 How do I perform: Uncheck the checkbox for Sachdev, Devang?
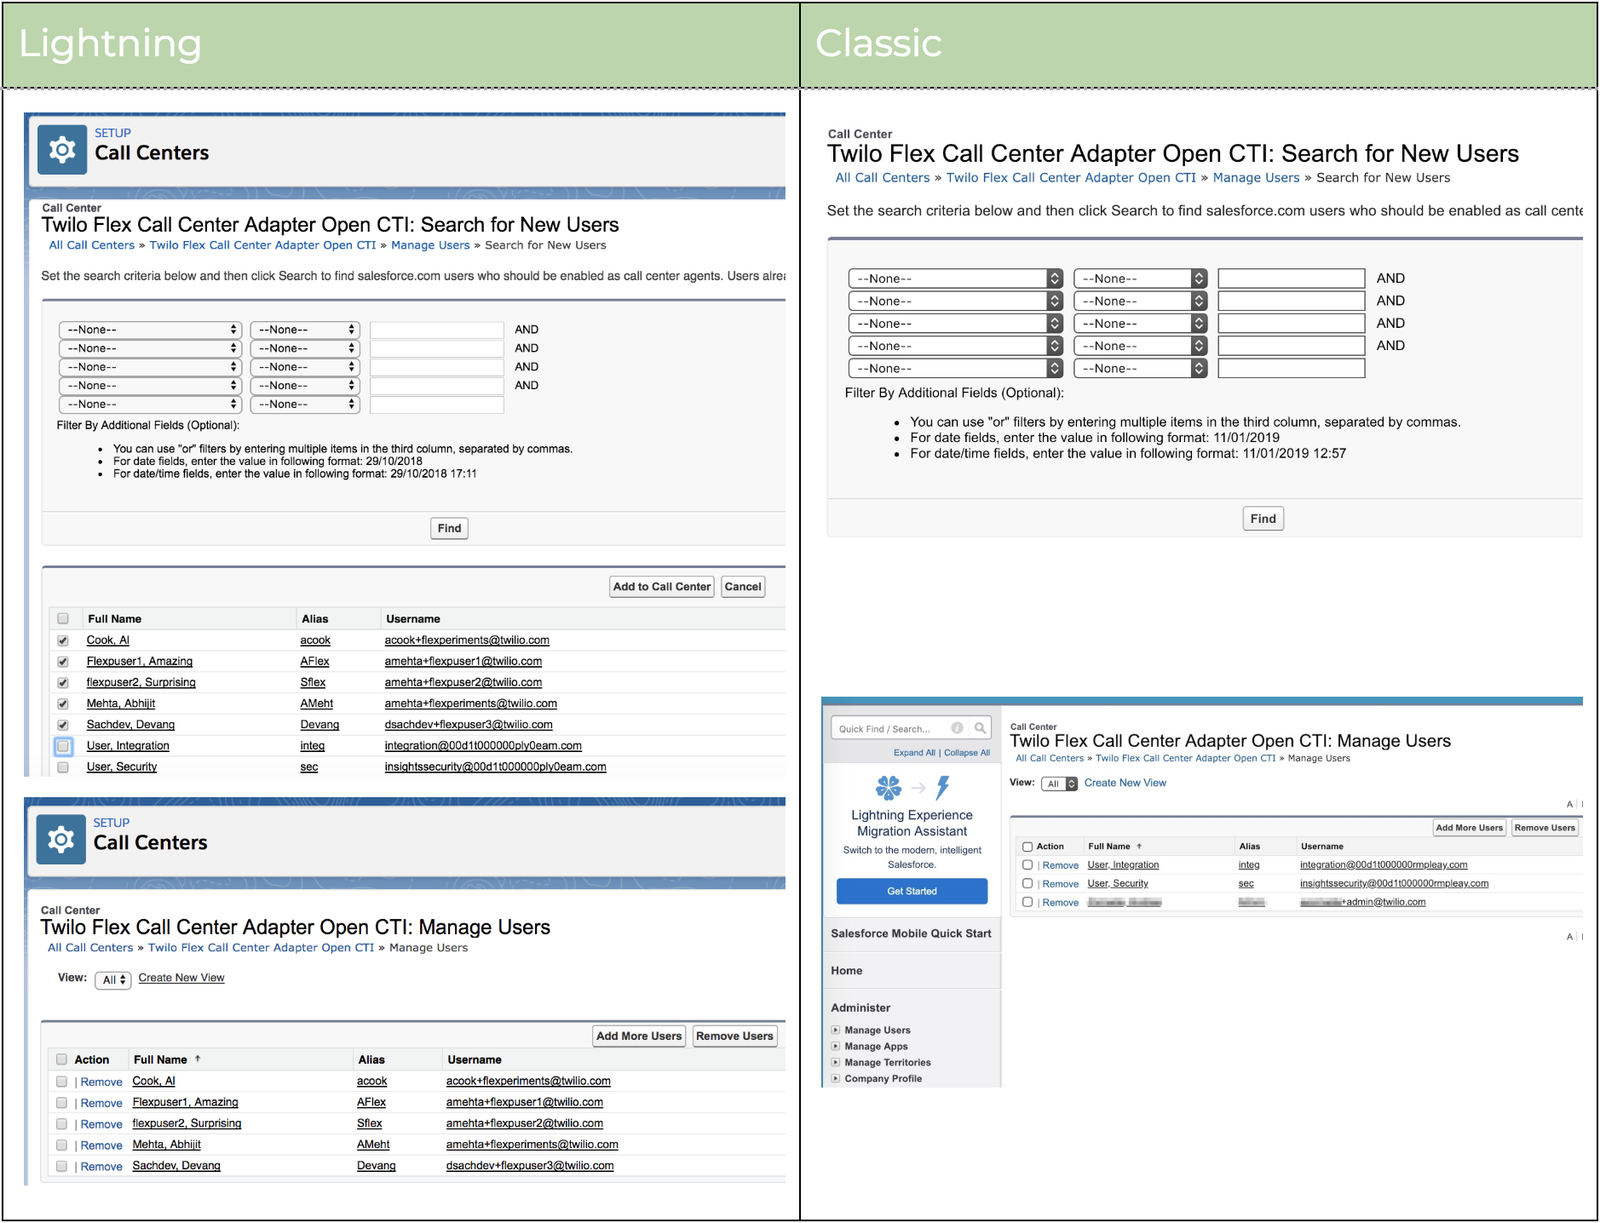pos(62,724)
